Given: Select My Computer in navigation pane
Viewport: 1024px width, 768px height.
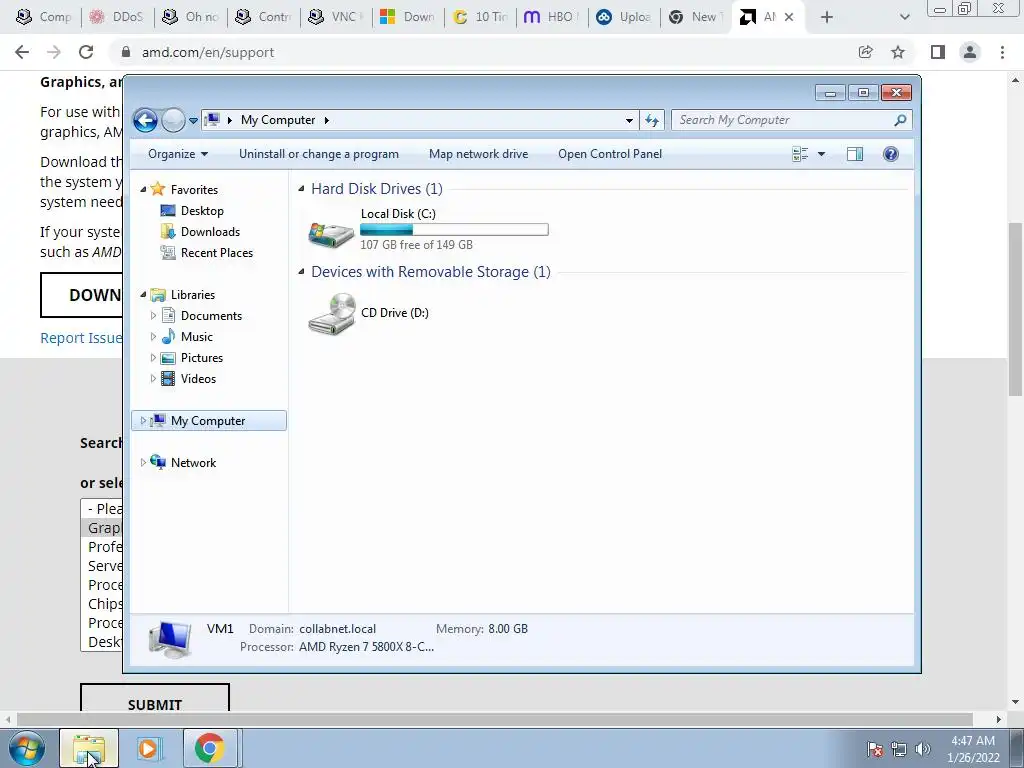Looking at the screenshot, I should [209, 421].
